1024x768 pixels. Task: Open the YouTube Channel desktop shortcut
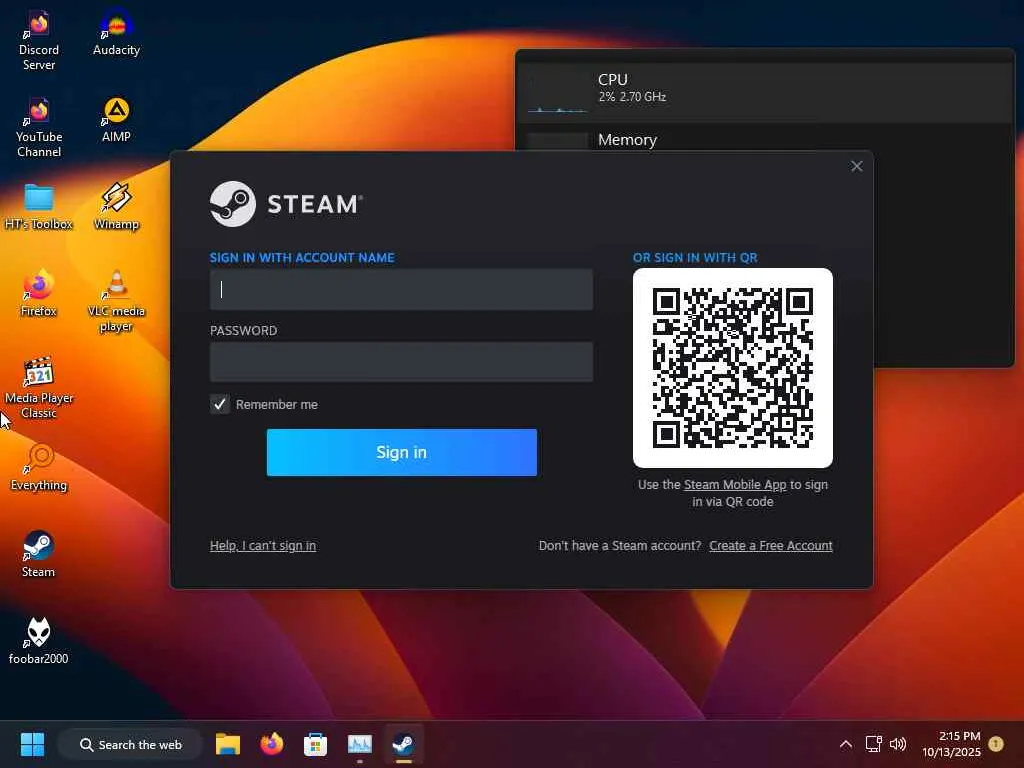39,127
